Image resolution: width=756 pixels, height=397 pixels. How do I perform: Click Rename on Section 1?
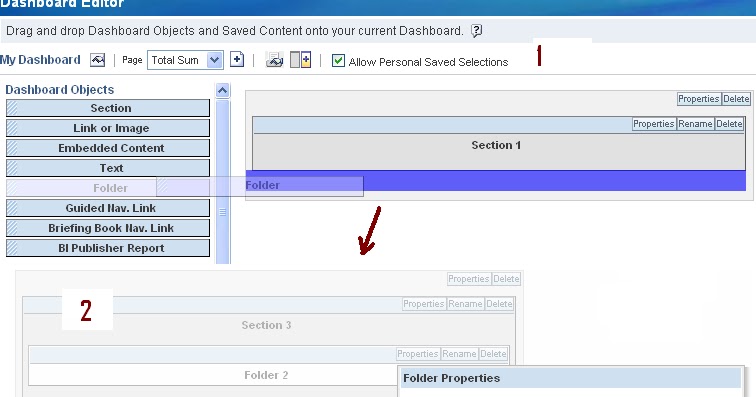[695, 124]
